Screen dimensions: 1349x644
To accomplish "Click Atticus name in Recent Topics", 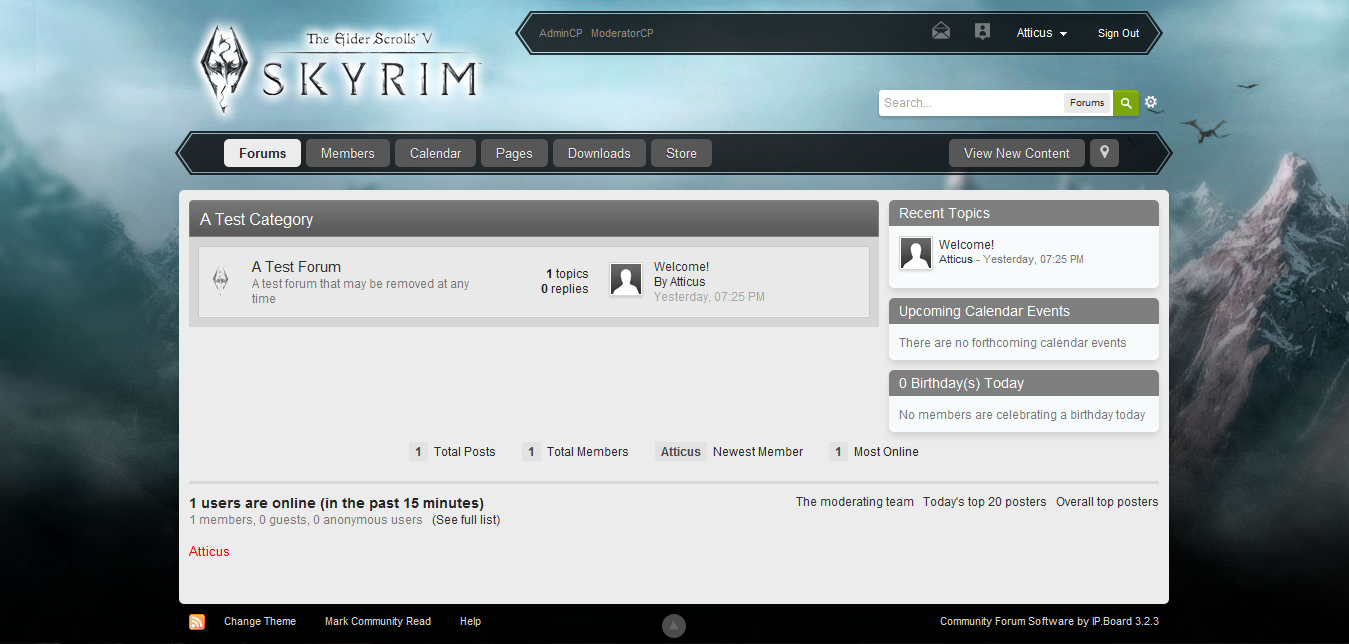I will click(x=956, y=259).
